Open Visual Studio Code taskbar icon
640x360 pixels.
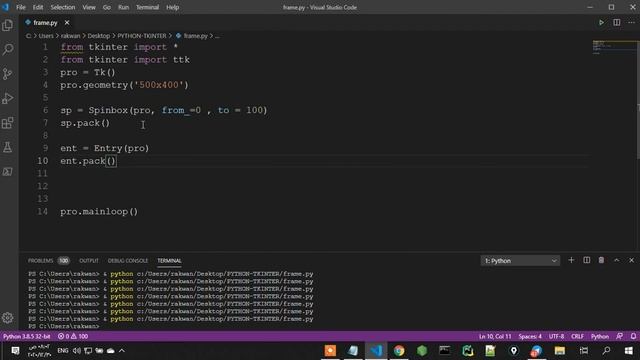click(x=376, y=351)
